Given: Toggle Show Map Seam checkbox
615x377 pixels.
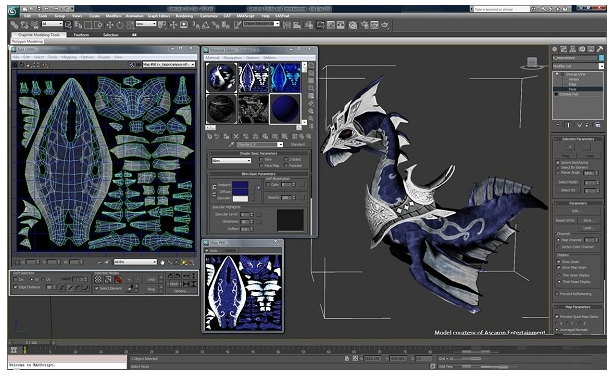Looking at the screenshot, I should tap(558, 268).
